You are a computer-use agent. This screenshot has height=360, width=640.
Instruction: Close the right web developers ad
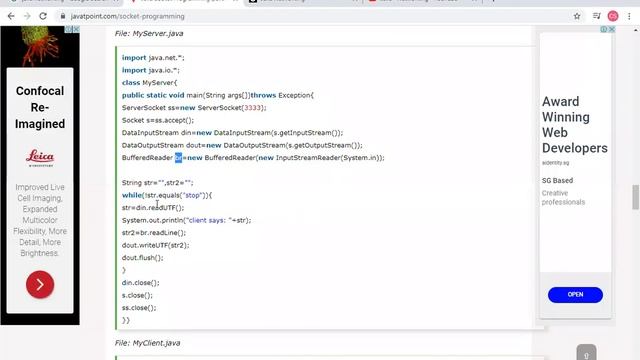pos(612,29)
